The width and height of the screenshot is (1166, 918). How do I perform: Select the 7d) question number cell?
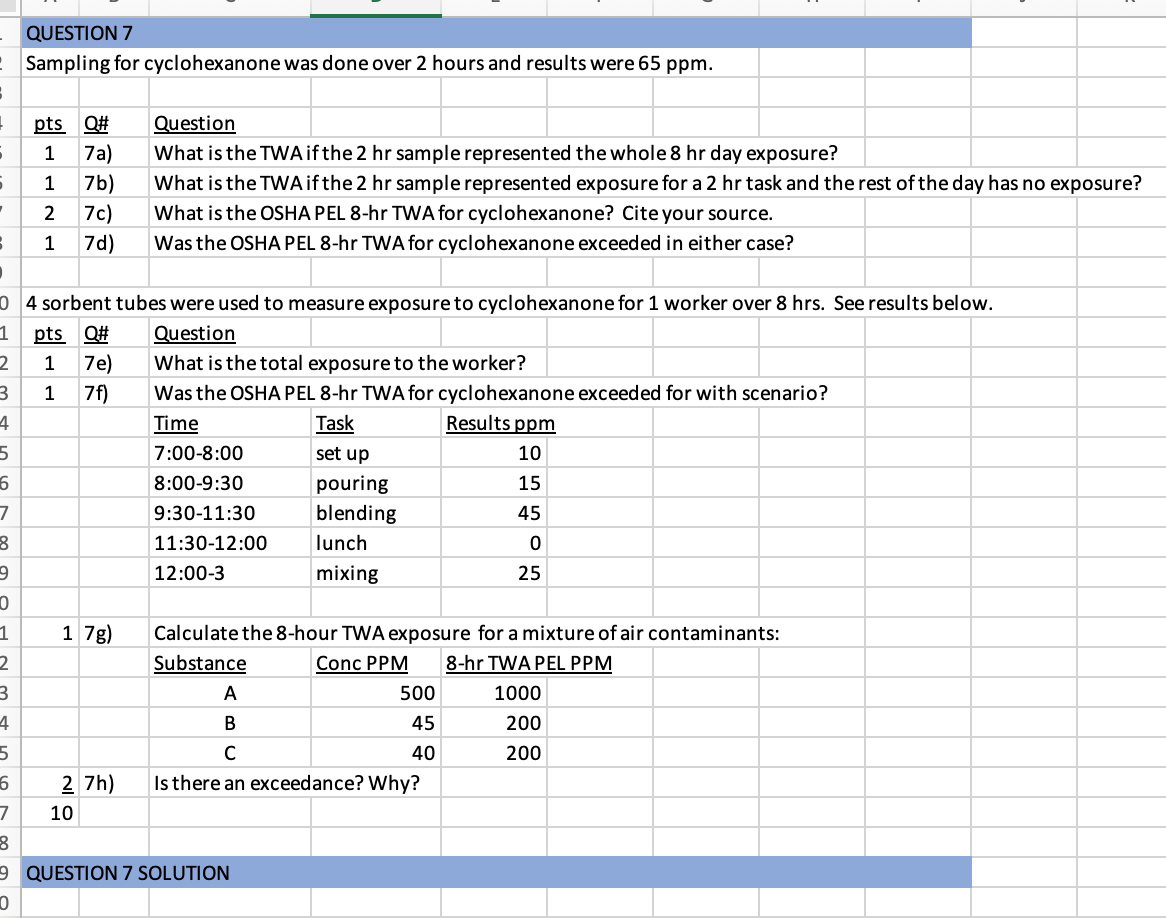coord(114,243)
